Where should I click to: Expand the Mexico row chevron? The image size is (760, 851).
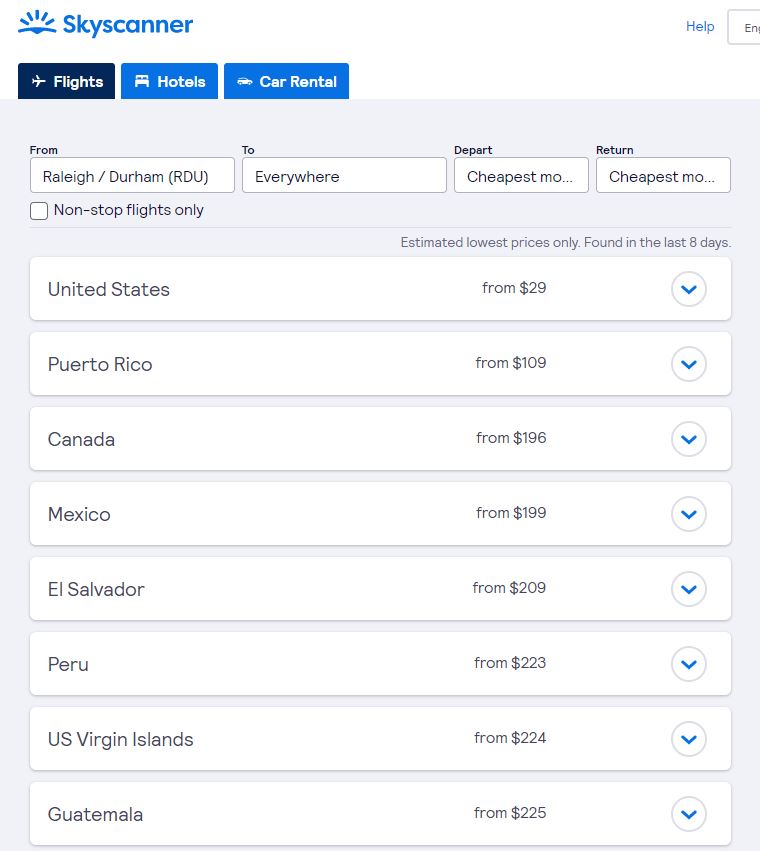pyautogui.click(x=688, y=514)
